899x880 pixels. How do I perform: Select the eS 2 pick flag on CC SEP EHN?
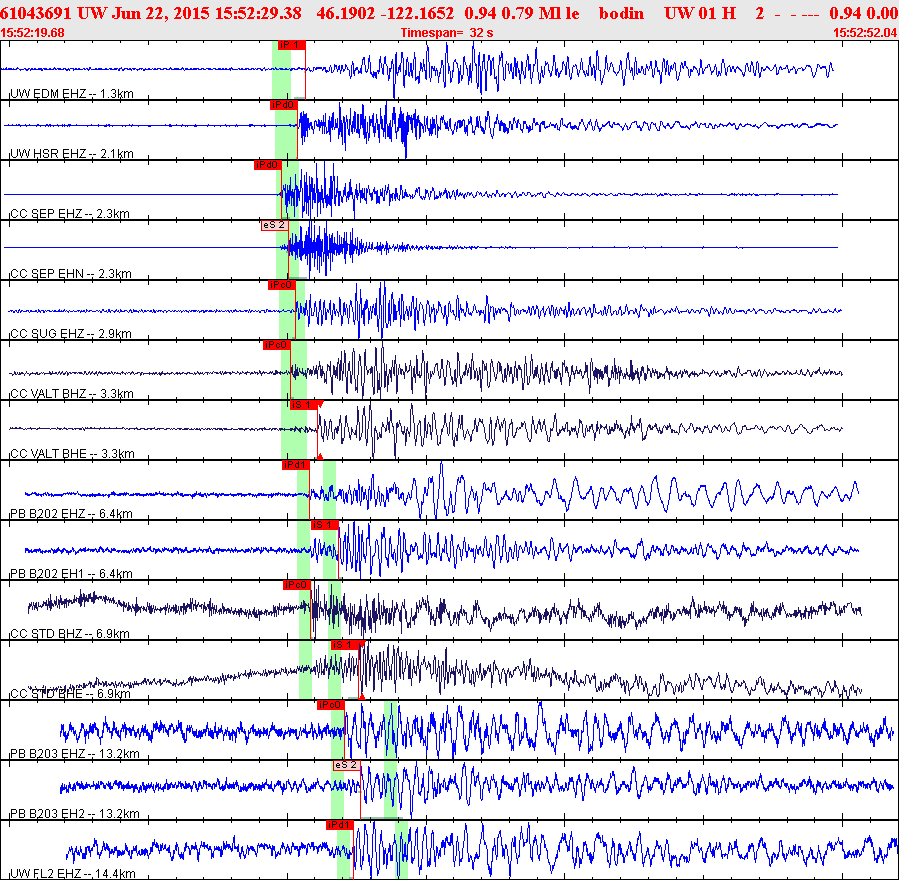click(275, 225)
